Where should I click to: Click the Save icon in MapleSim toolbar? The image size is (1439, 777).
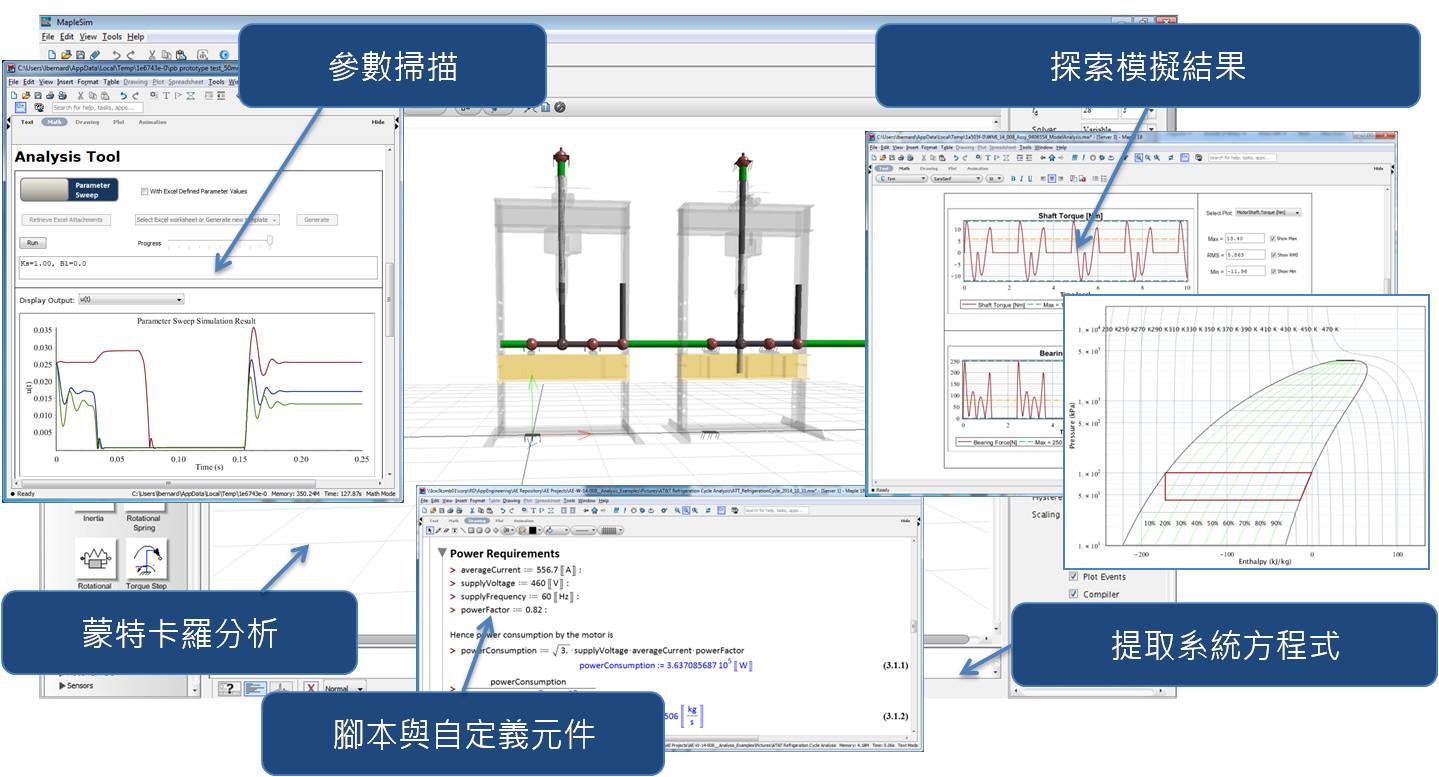80,55
